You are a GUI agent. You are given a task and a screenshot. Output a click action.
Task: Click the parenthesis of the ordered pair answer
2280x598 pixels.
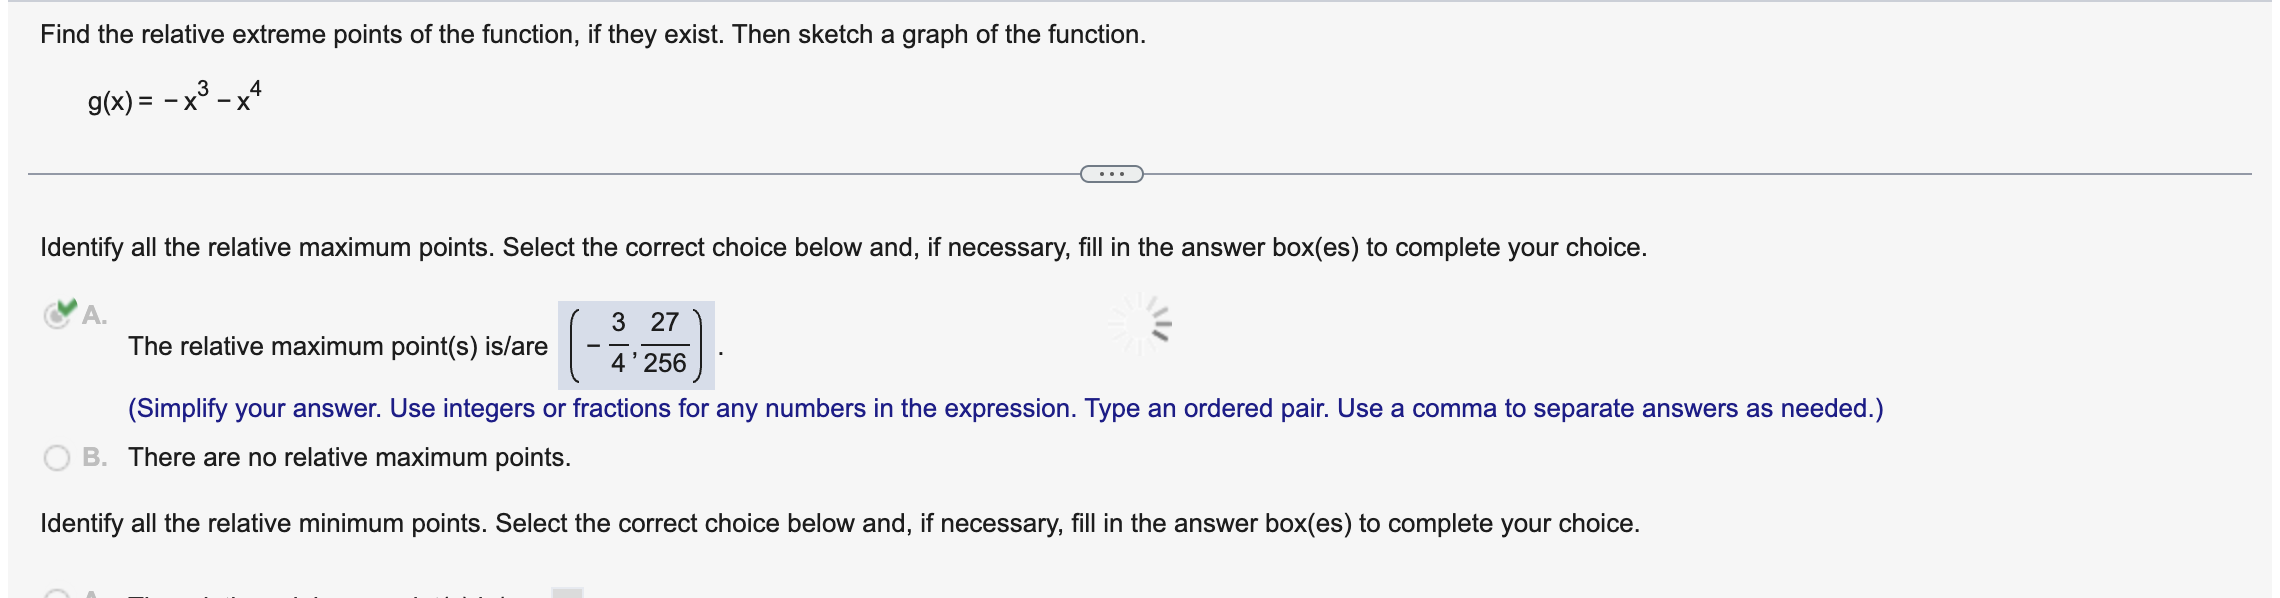(x=576, y=346)
